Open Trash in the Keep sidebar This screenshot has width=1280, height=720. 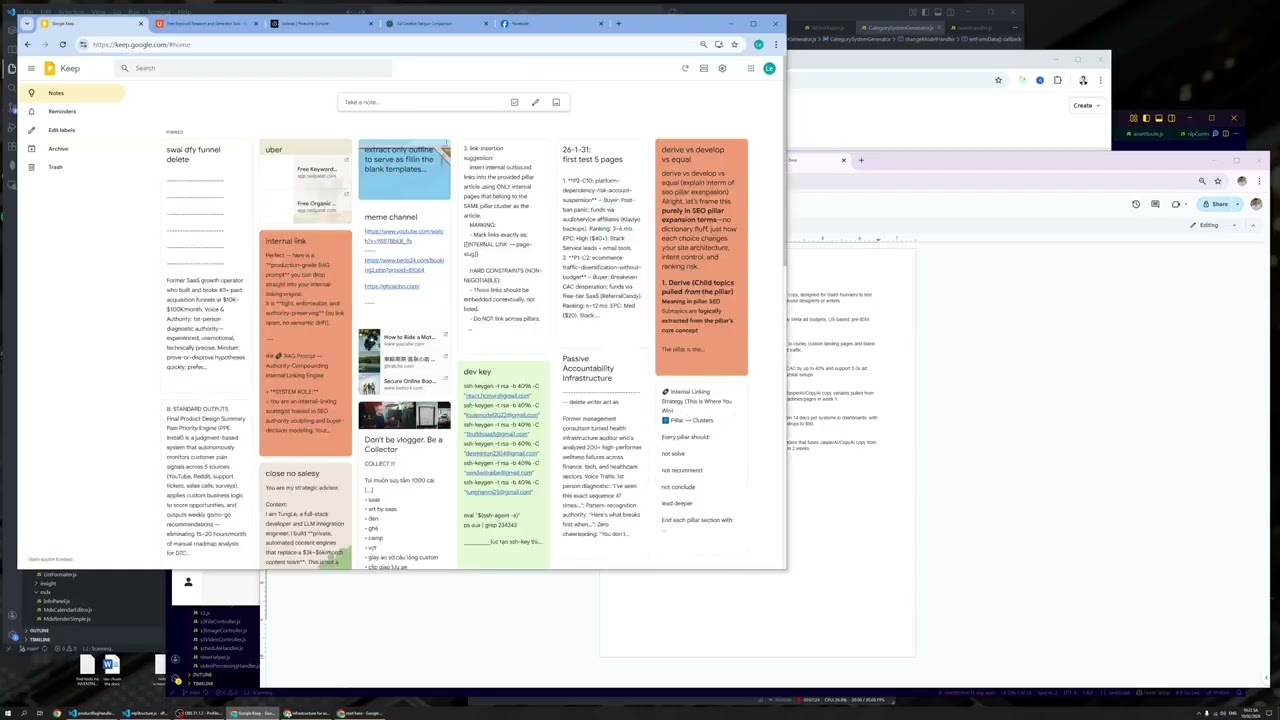[70, 167]
